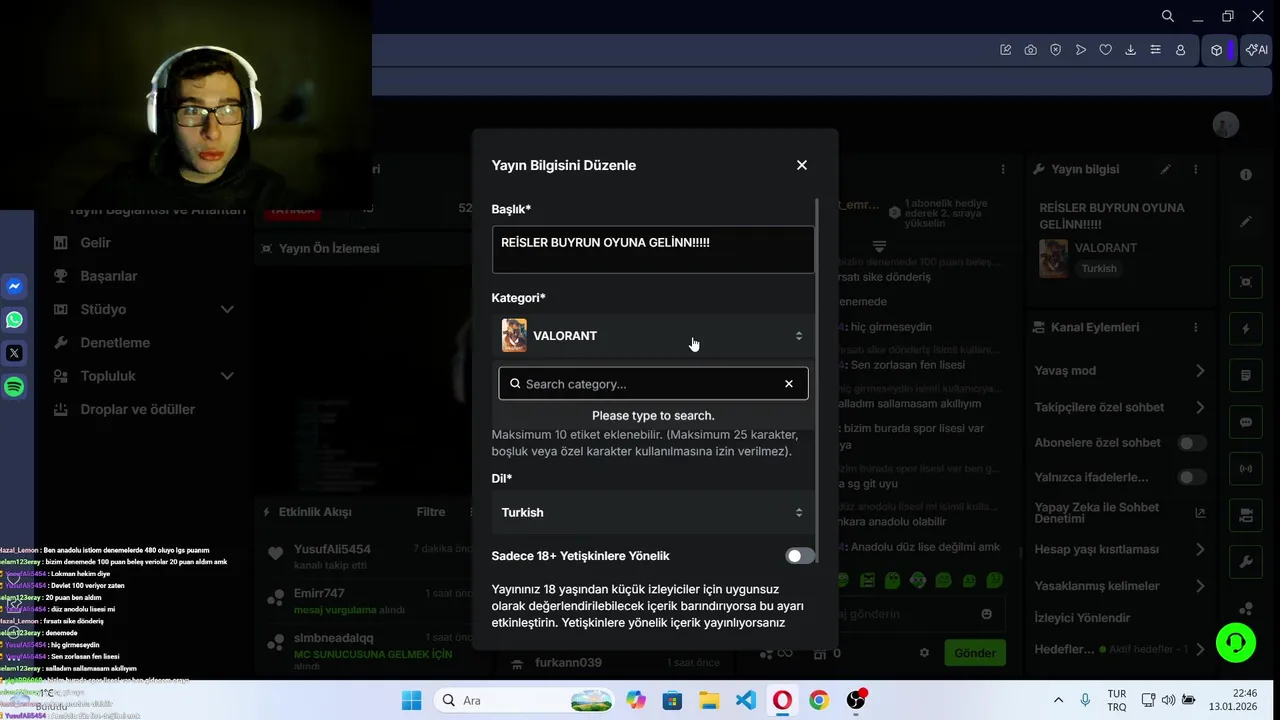Open OBS Studio from taskbar

[856, 701]
